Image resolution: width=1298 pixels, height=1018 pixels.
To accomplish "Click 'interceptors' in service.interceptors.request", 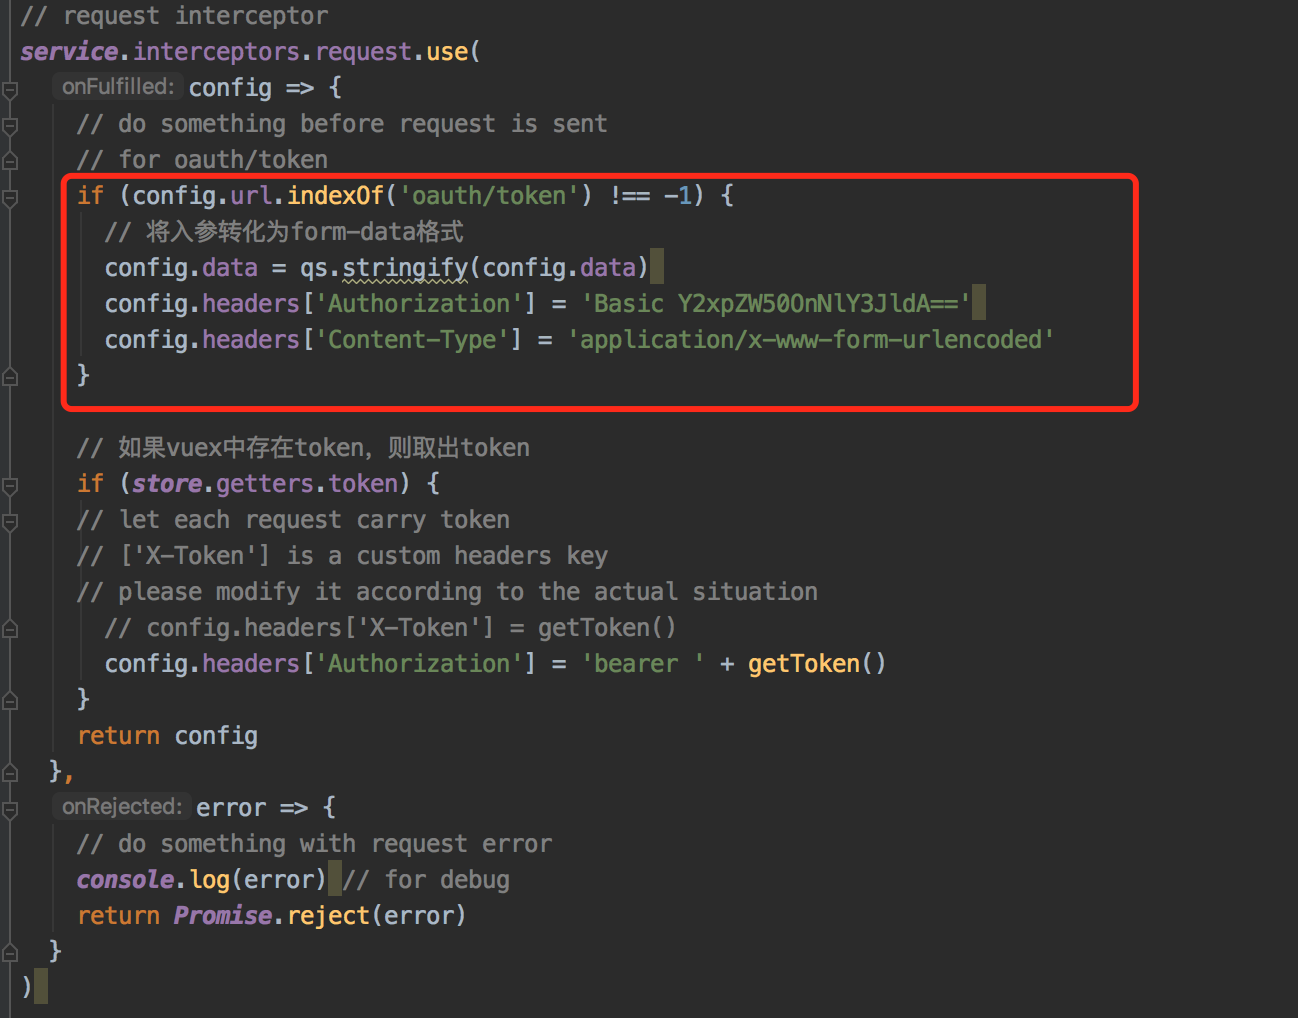I will (x=217, y=52).
